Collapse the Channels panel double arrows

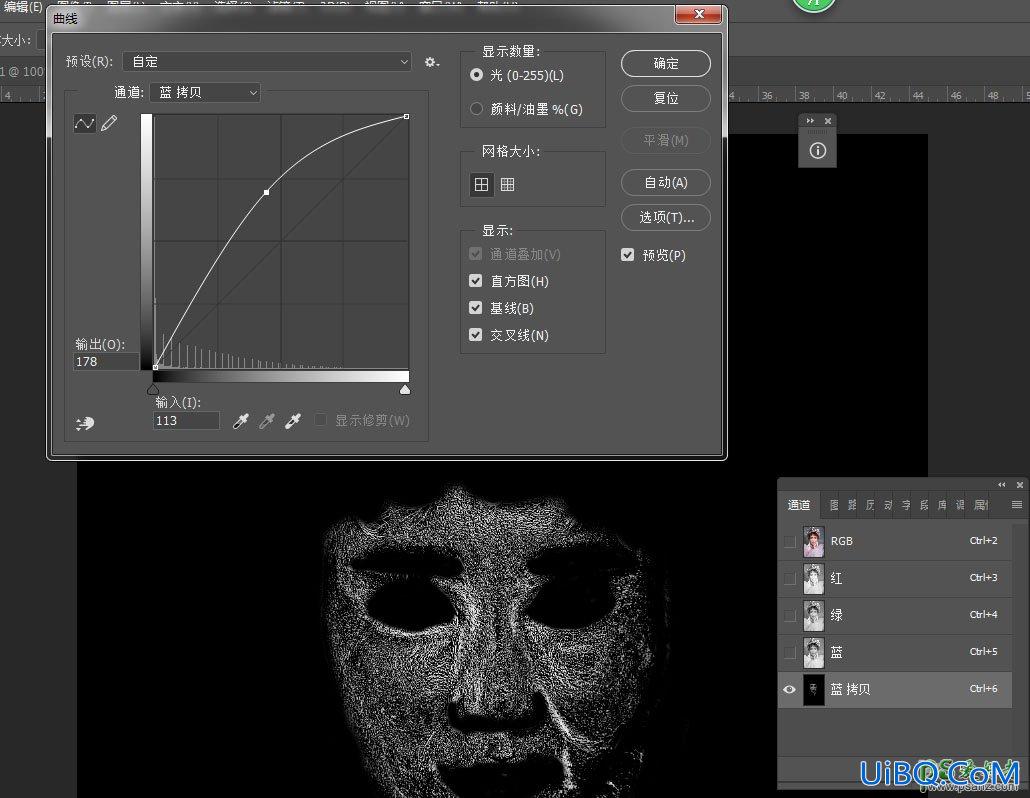pos(1002,485)
